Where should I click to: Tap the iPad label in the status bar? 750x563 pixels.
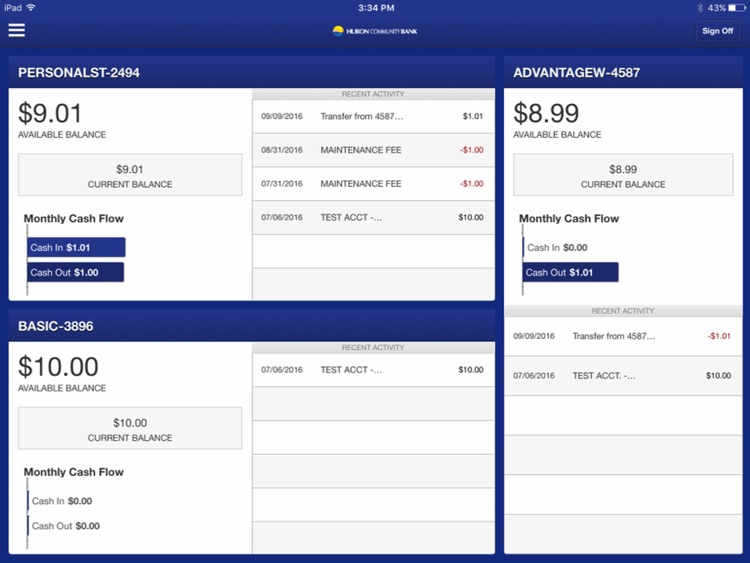click(13, 8)
